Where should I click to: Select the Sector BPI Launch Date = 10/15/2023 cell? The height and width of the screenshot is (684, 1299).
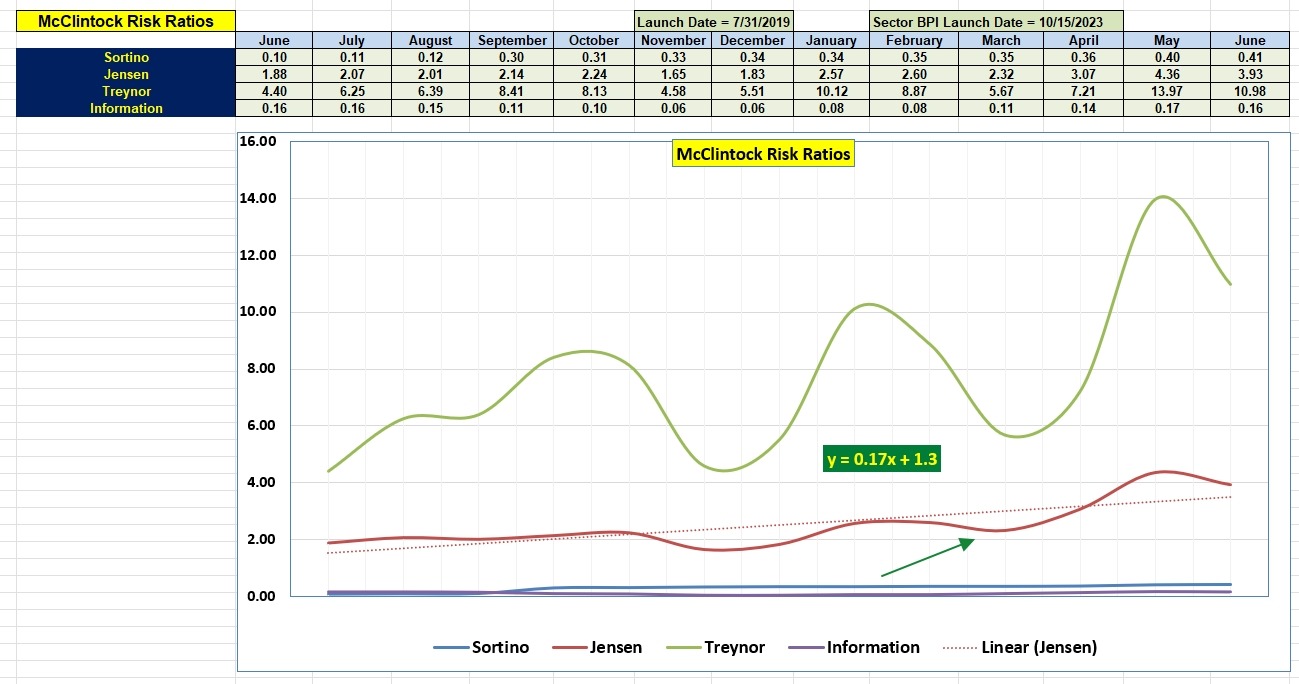pos(996,21)
